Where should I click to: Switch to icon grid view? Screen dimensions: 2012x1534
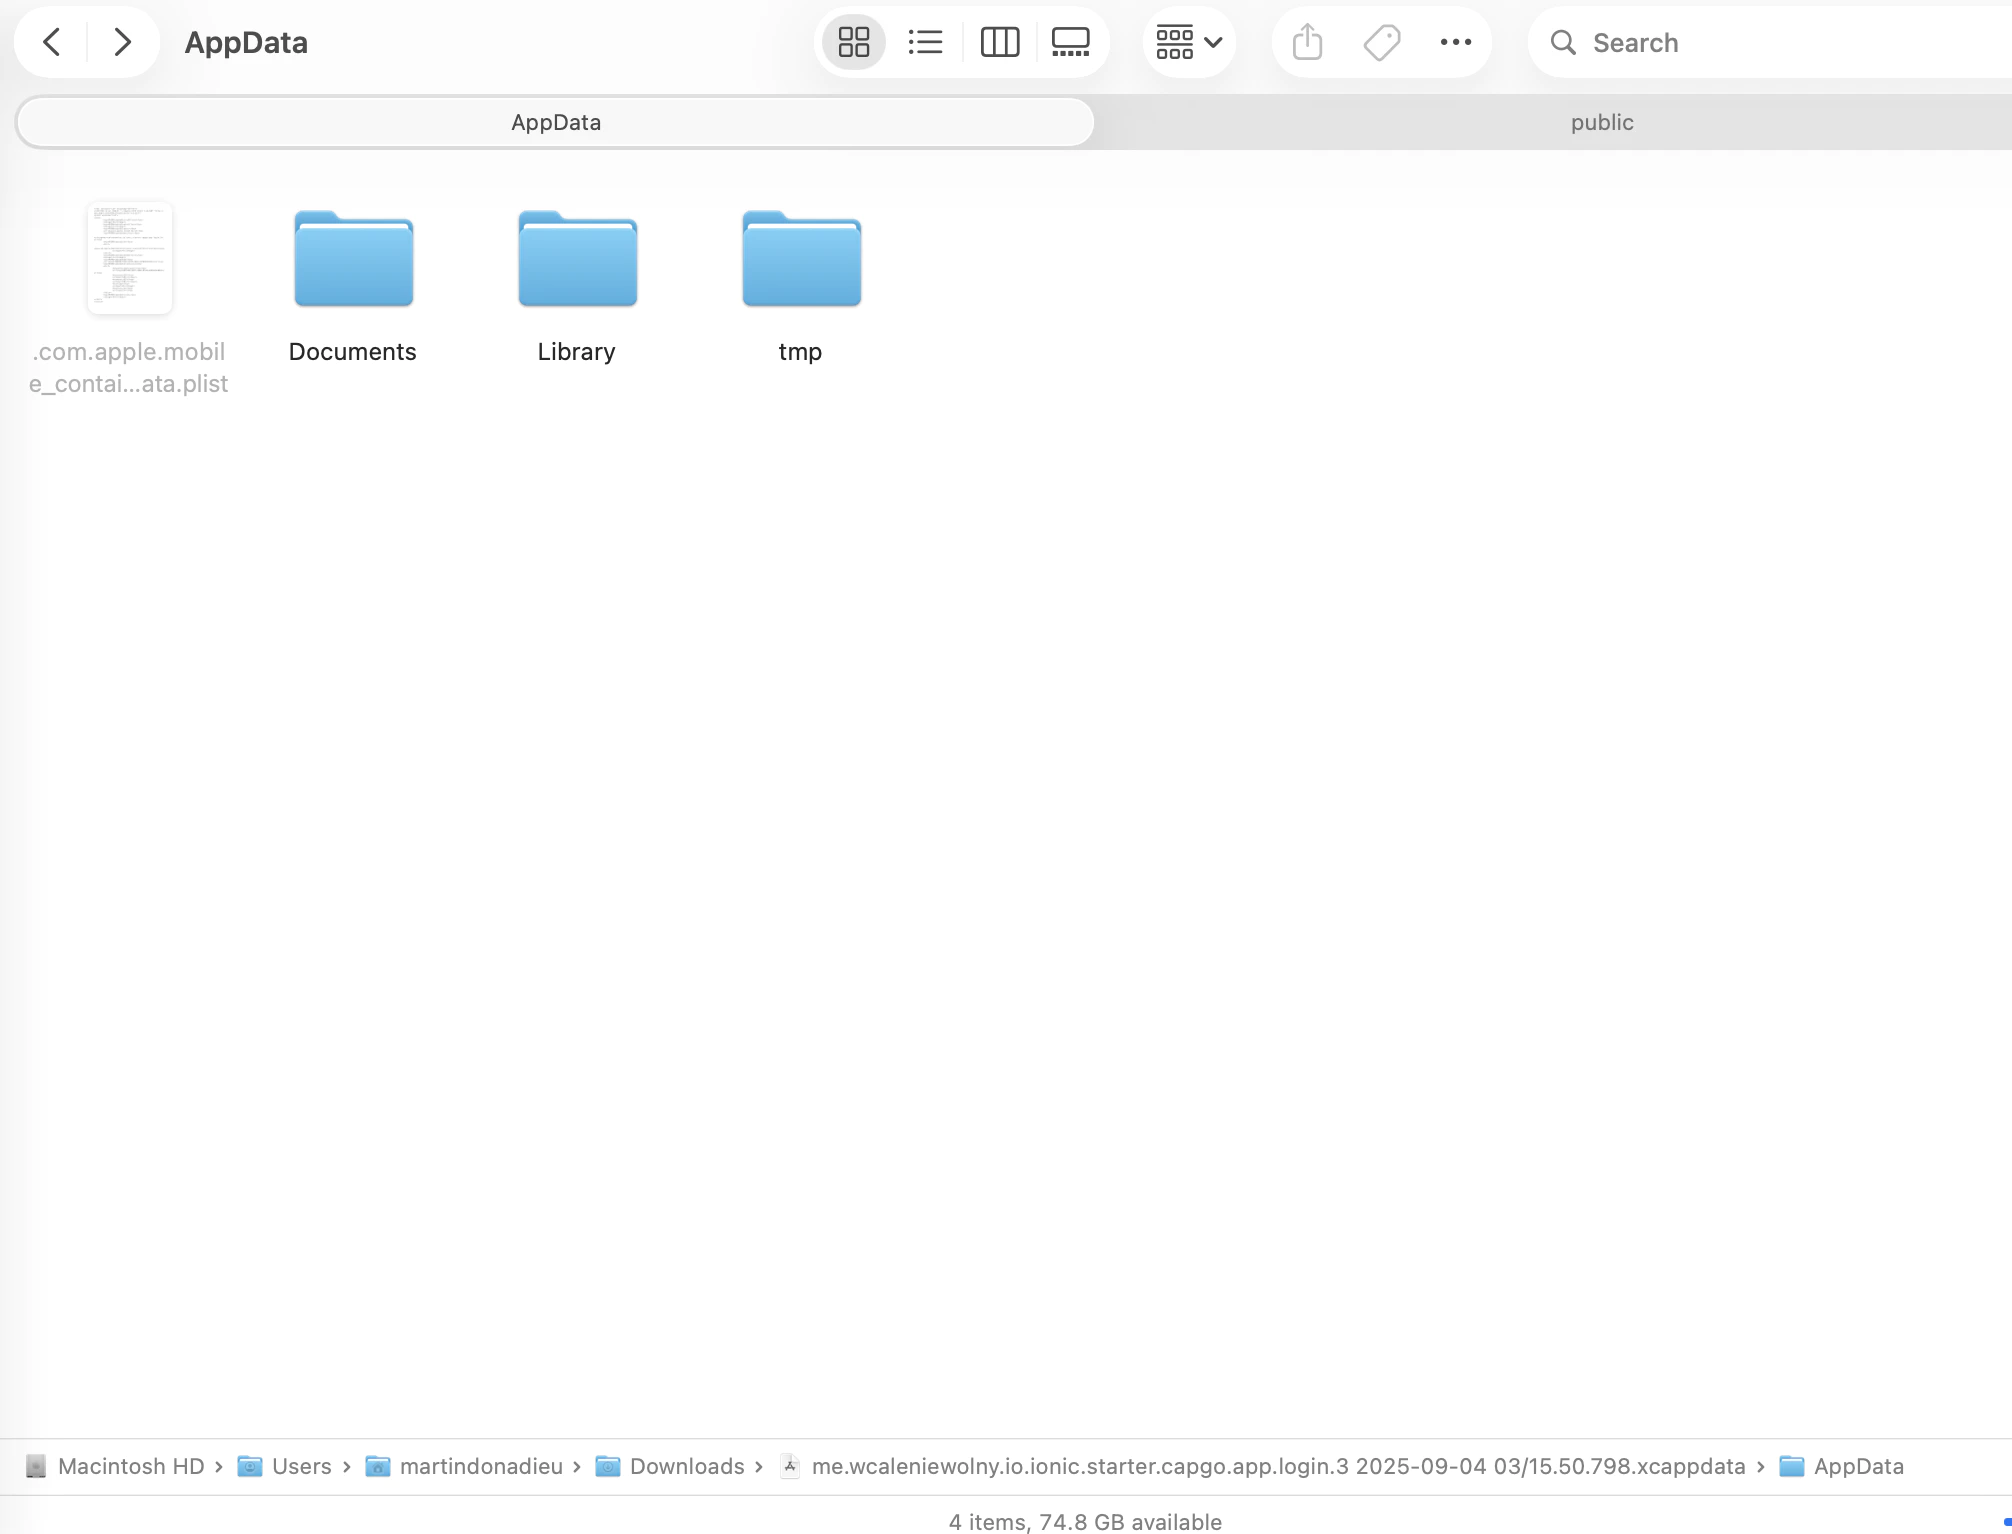(853, 42)
